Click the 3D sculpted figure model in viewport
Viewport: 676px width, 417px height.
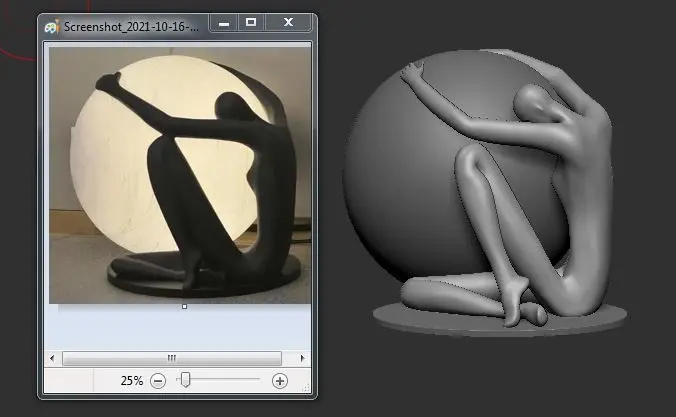tap(487, 192)
